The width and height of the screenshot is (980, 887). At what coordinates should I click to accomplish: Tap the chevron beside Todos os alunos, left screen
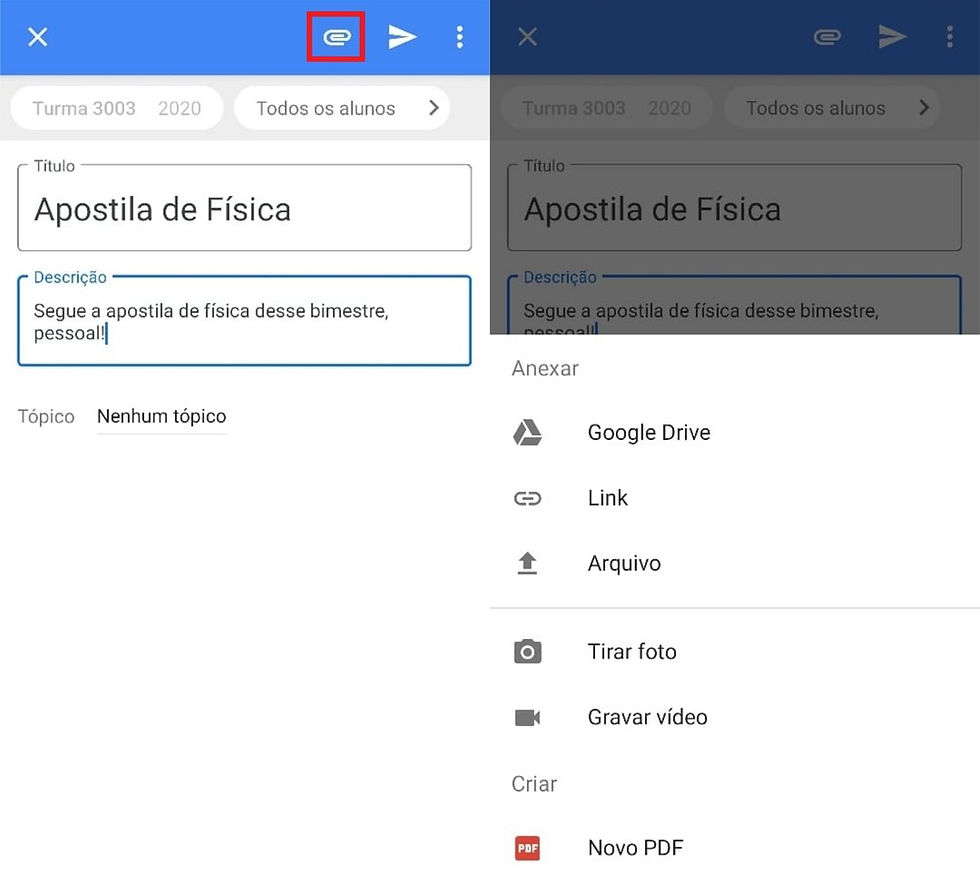434,108
